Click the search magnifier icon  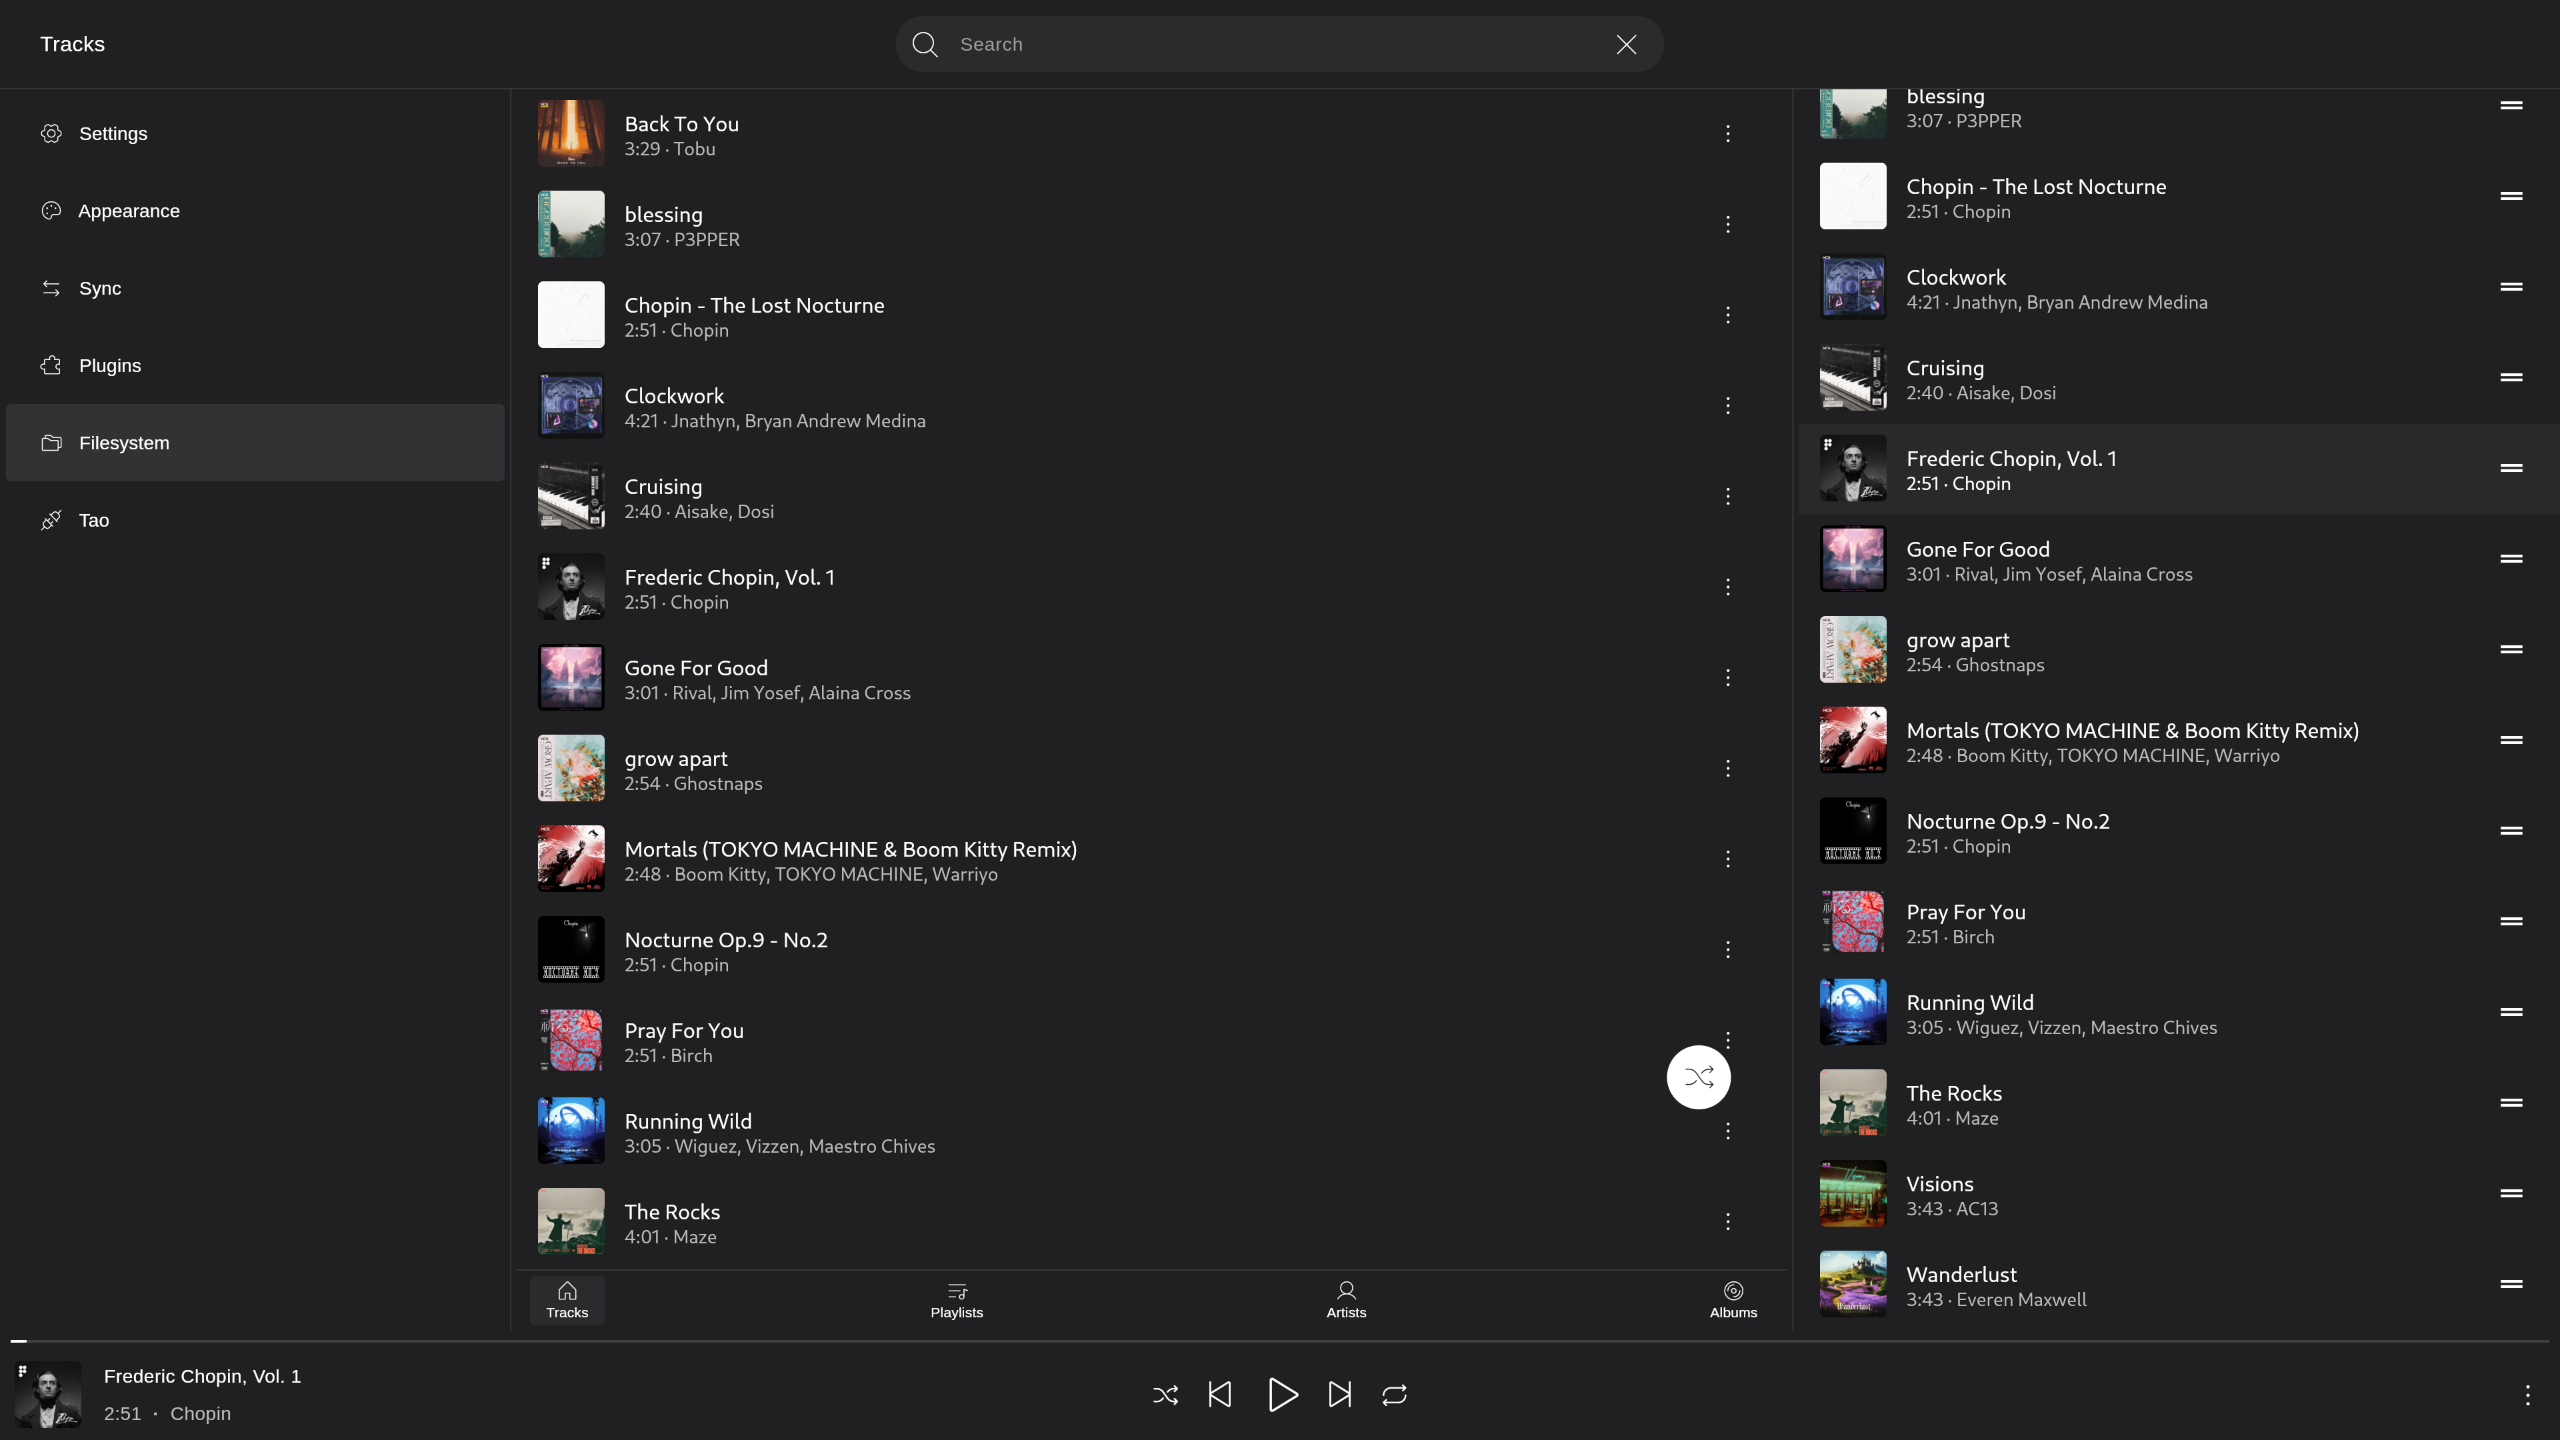tap(925, 44)
